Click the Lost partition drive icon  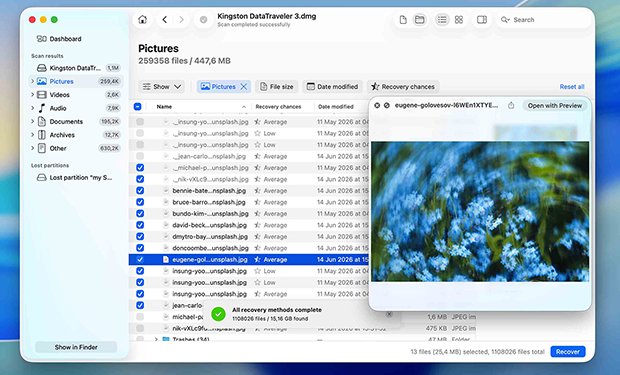tap(42, 178)
